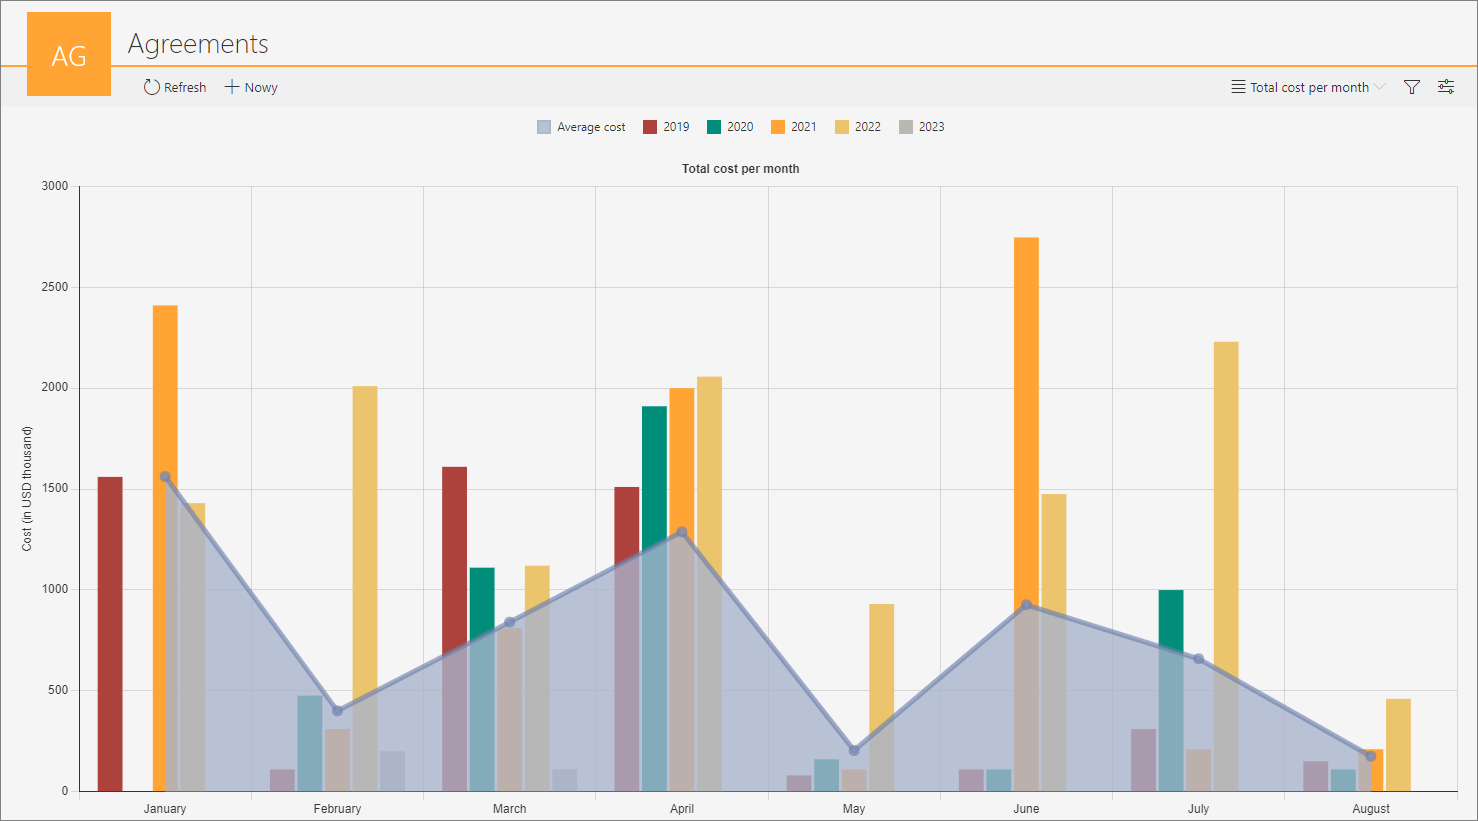Screen dimensions: 1478x821
Task: Click the average line point above August
Action: coord(1371,756)
